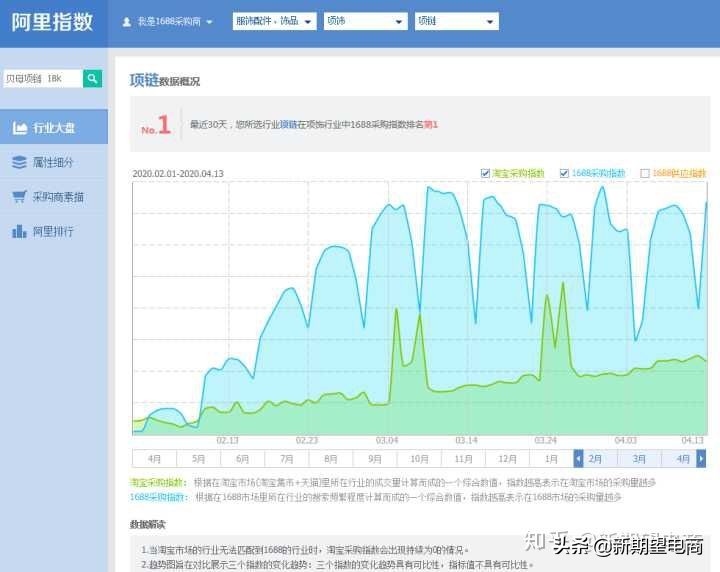Image resolution: width=720 pixels, height=572 pixels.
Task: Toggle the 1688采购指数 checkbox
Action: coord(564,173)
